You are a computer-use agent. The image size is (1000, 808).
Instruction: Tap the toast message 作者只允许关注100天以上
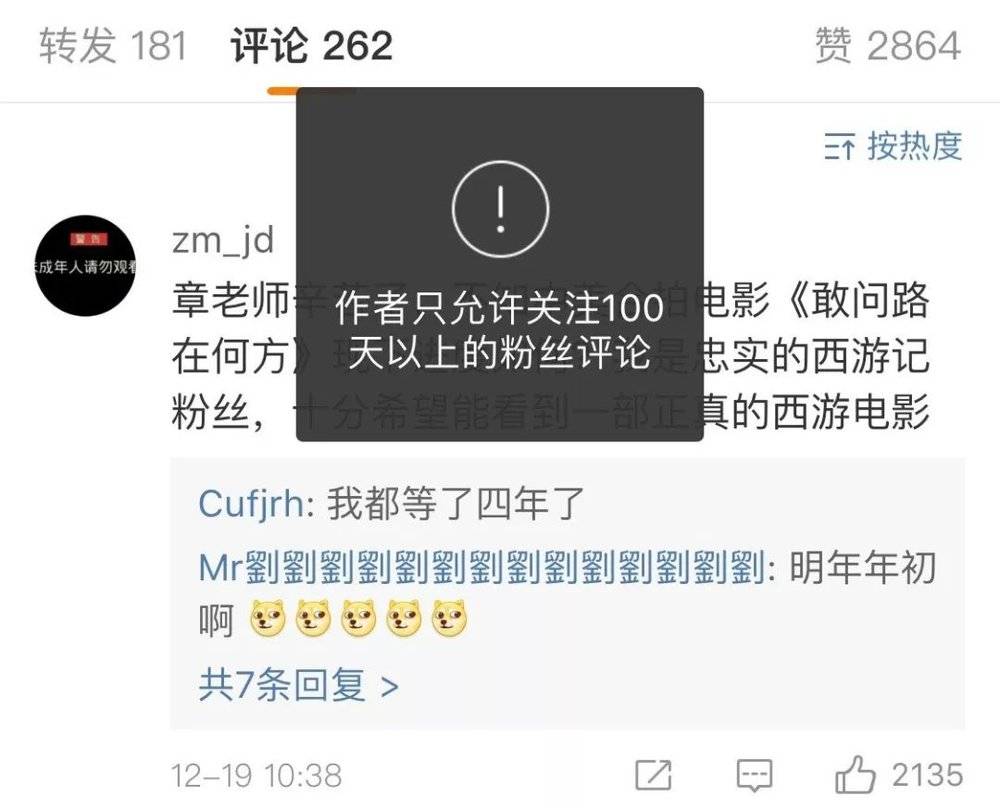tap(500, 330)
